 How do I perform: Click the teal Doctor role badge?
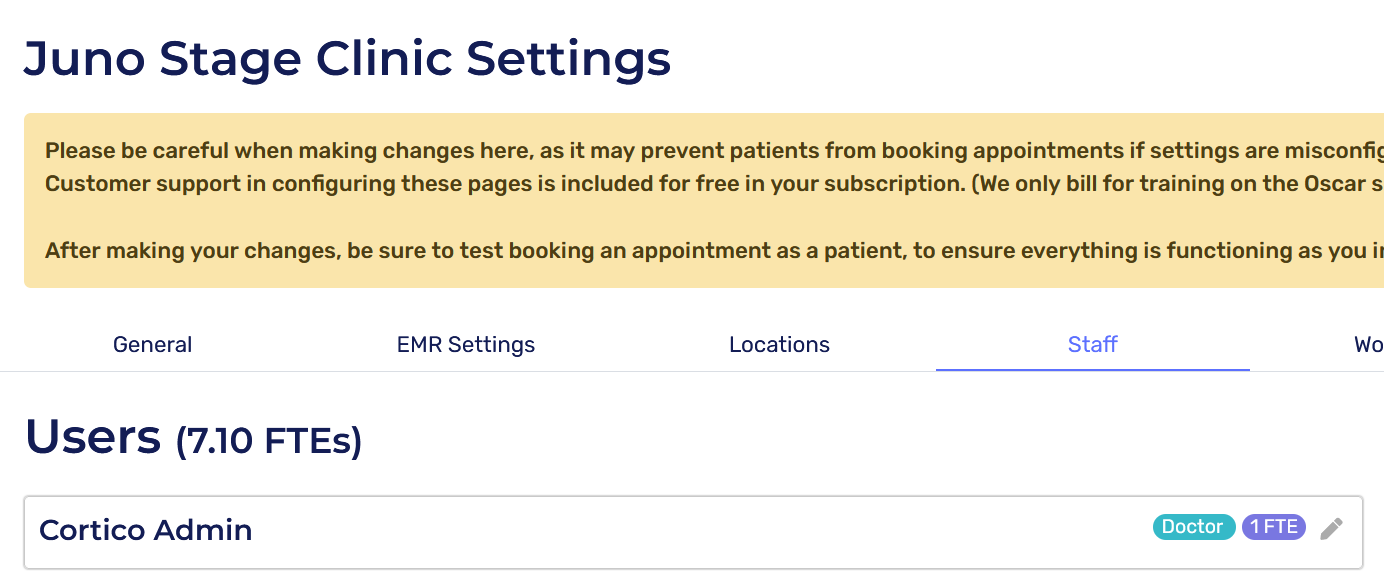coord(1193,527)
